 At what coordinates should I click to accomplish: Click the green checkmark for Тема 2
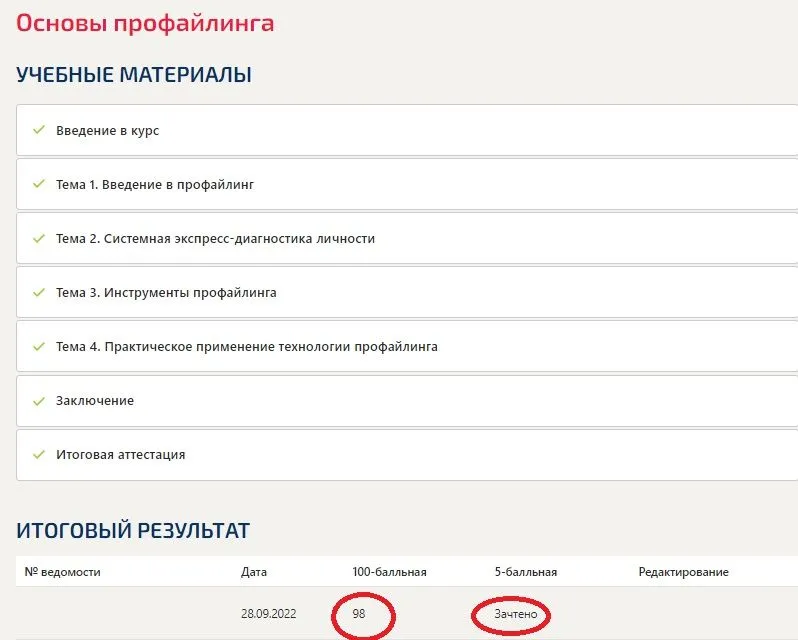pyautogui.click(x=39, y=238)
